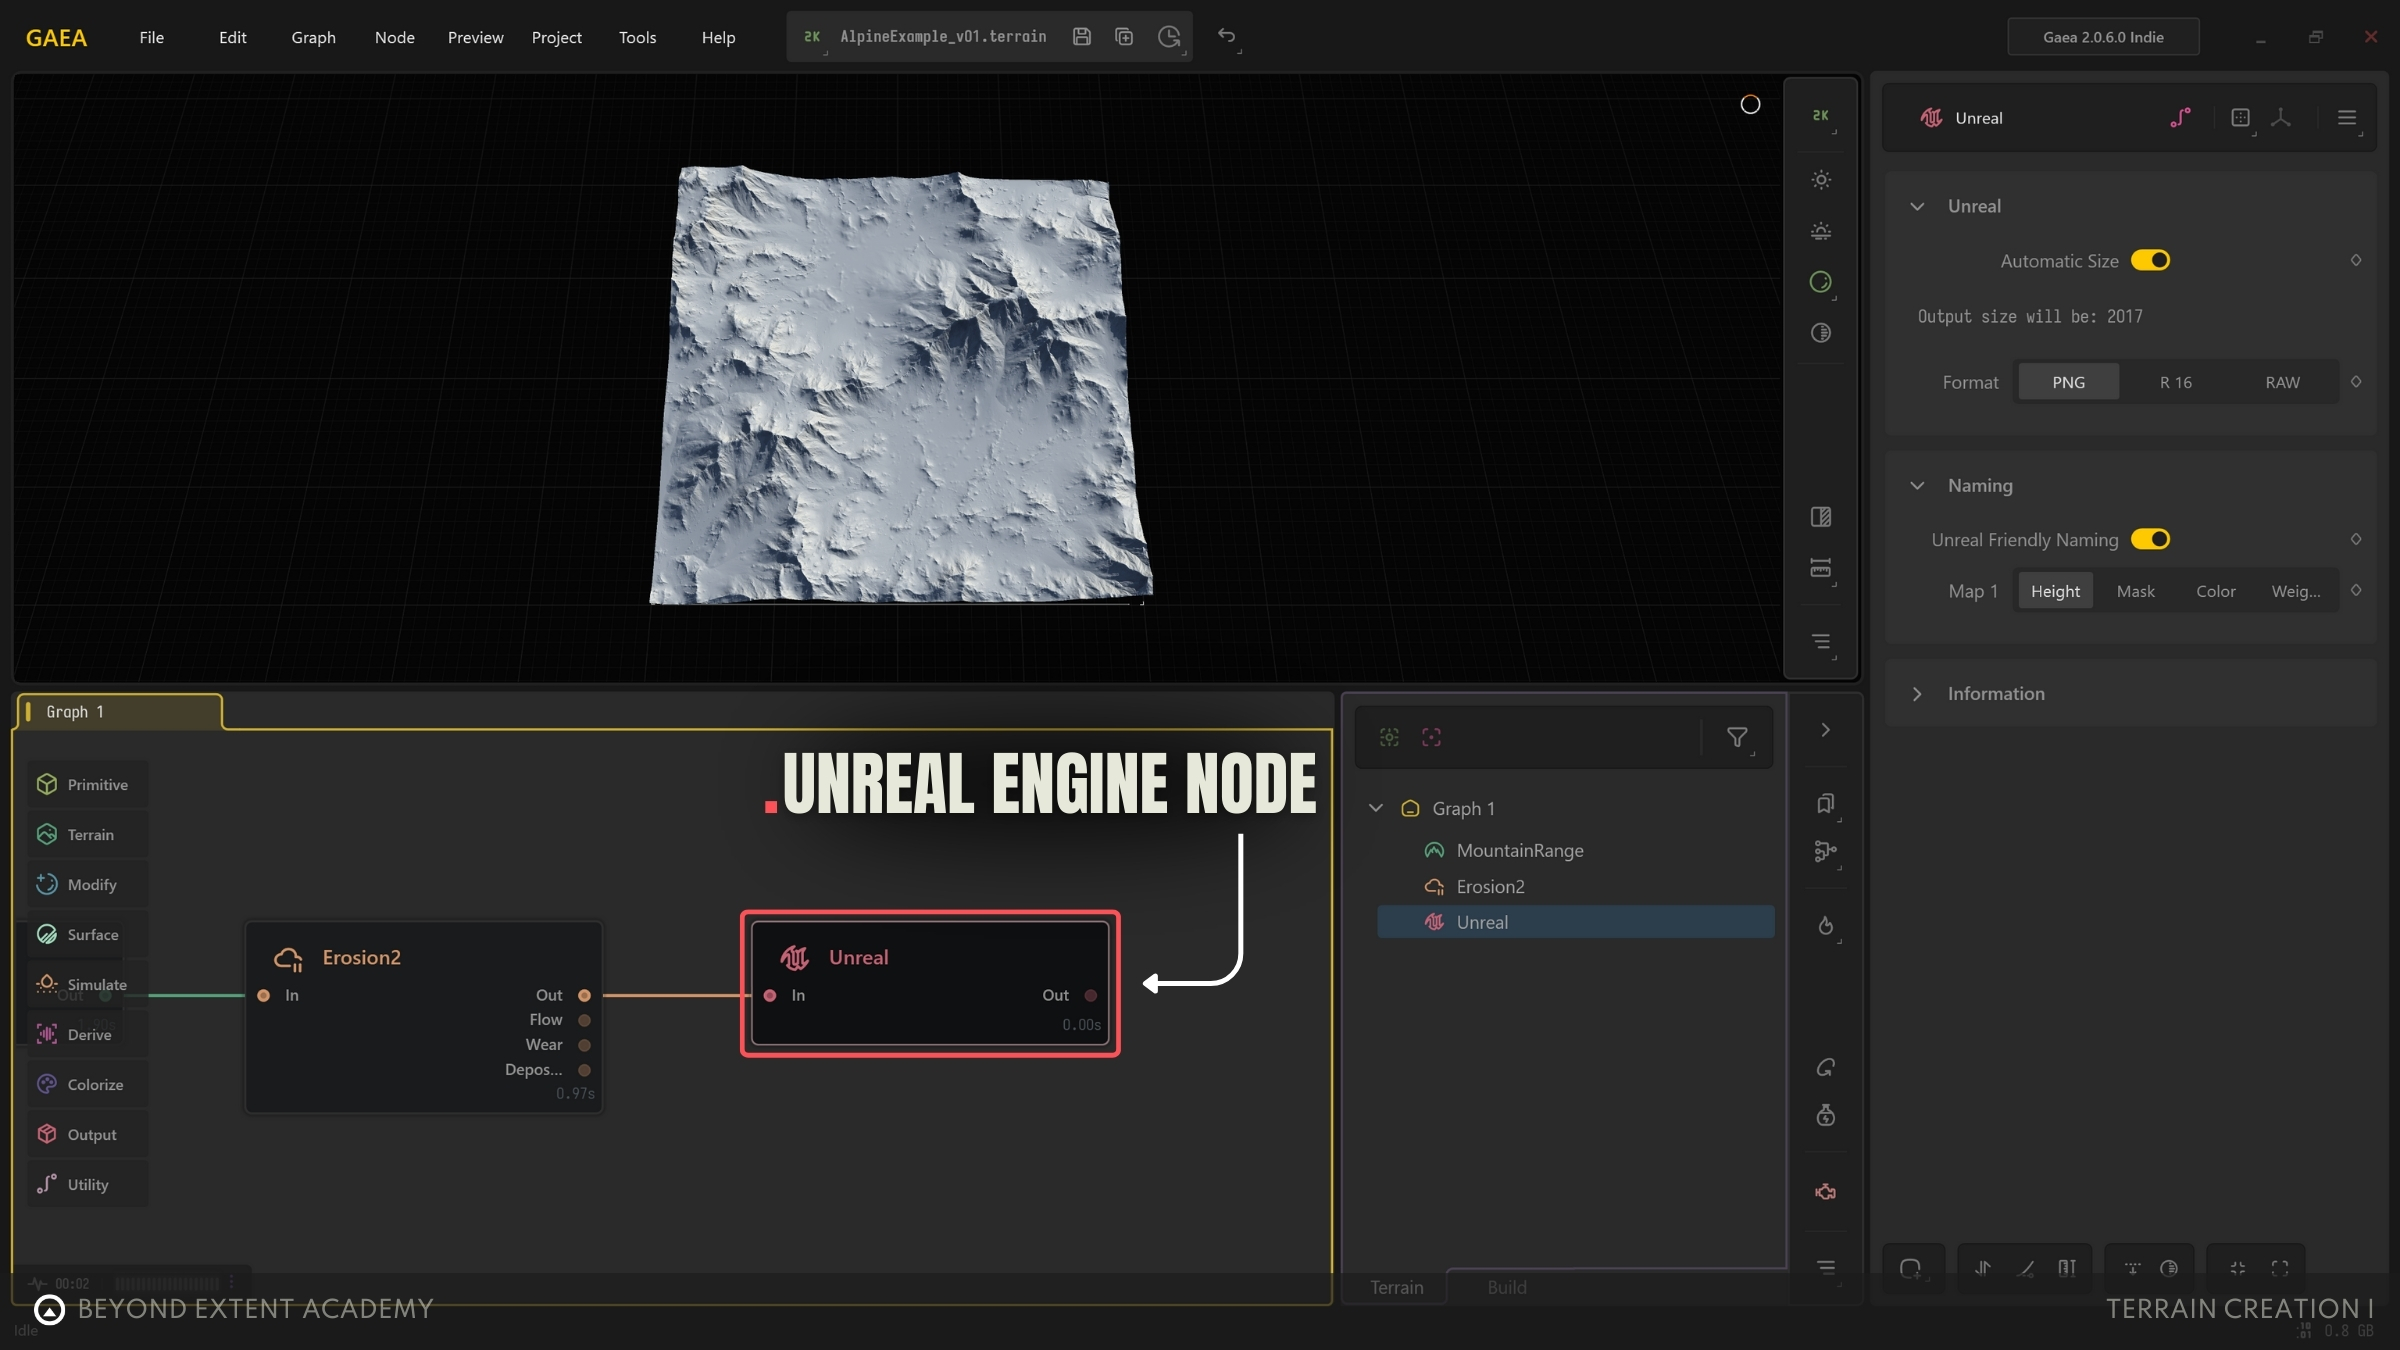The image size is (2400, 1350).
Task: Set Map 1 naming to Weight
Action: (x=2295, y=592)
